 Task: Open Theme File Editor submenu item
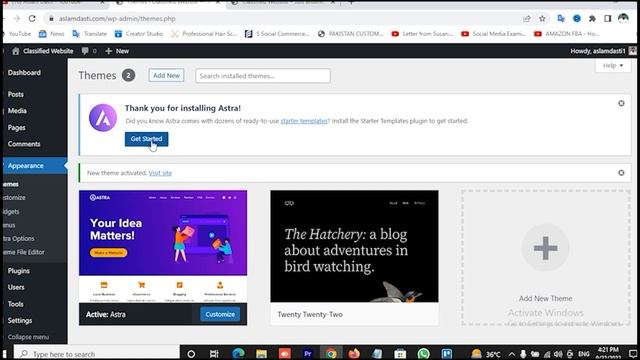point(24,252)
